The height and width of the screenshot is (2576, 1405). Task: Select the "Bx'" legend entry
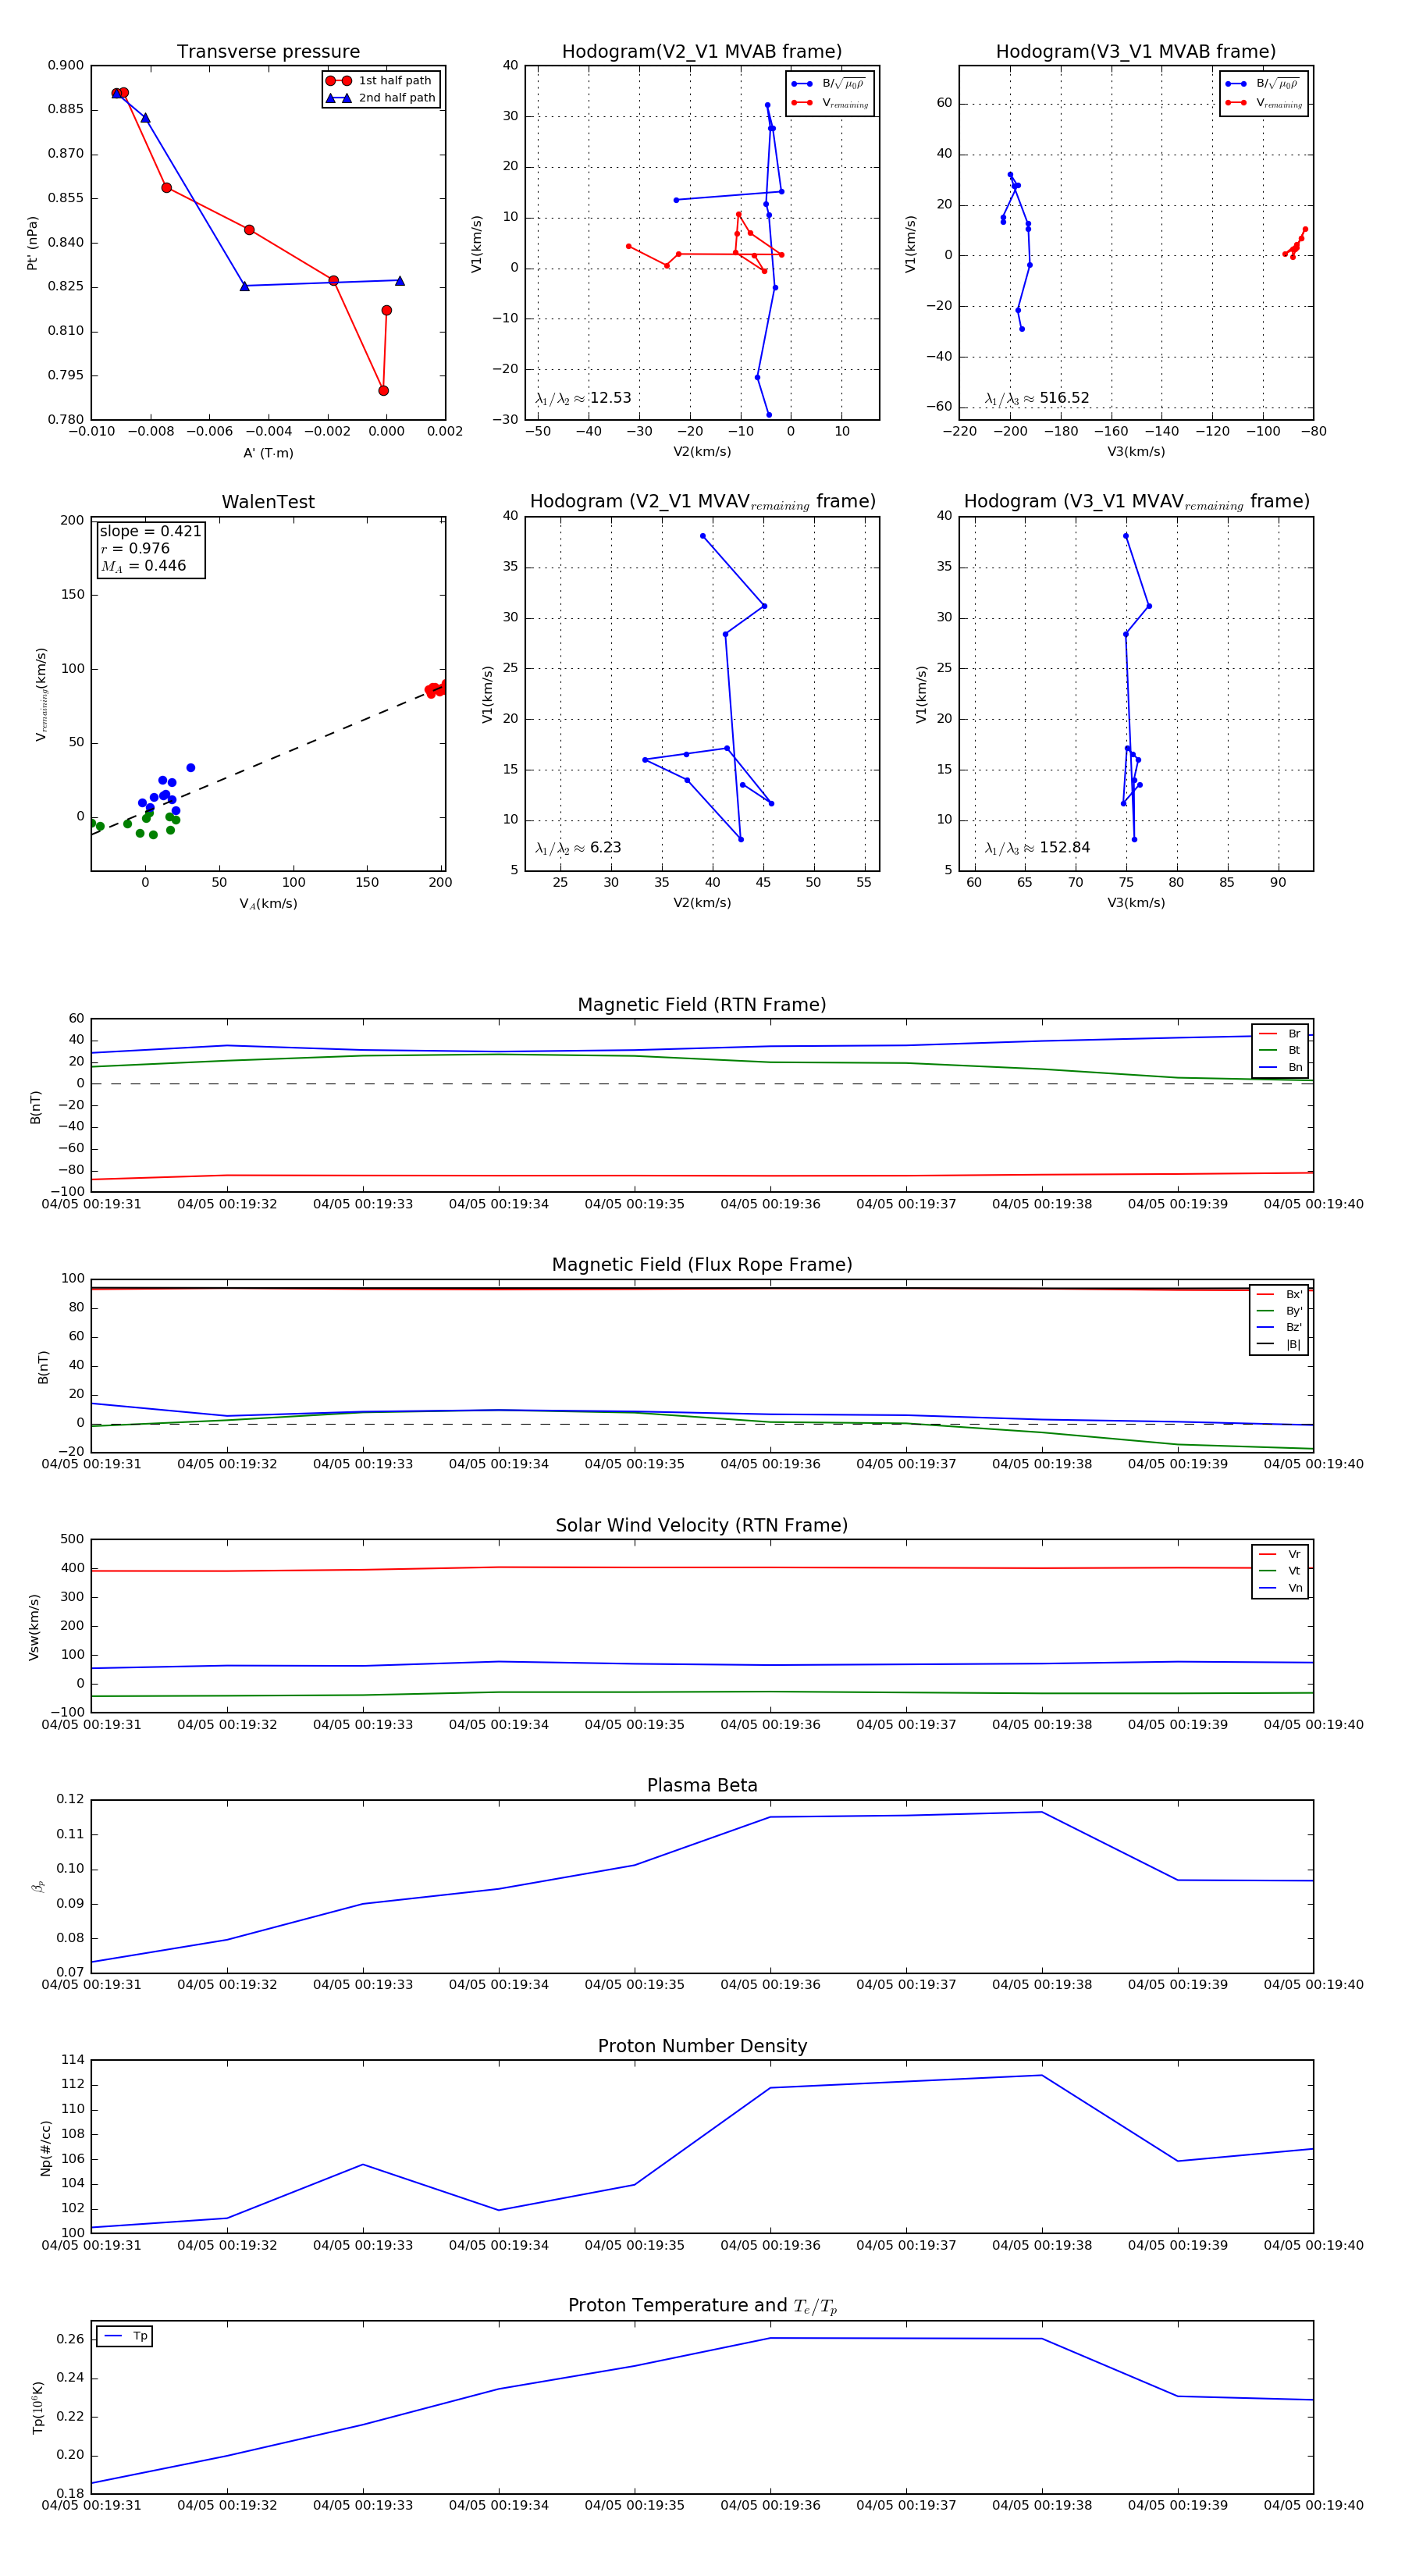click(1279, 1294)
